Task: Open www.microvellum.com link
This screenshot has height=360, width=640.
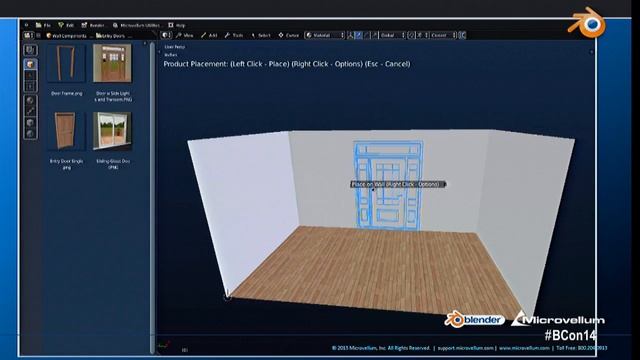Action: click(524, 348)
